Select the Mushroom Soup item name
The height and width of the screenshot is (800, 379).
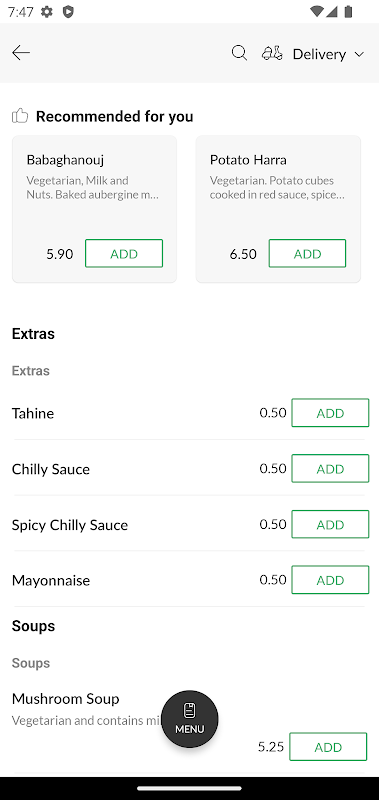tap(65, 698)
